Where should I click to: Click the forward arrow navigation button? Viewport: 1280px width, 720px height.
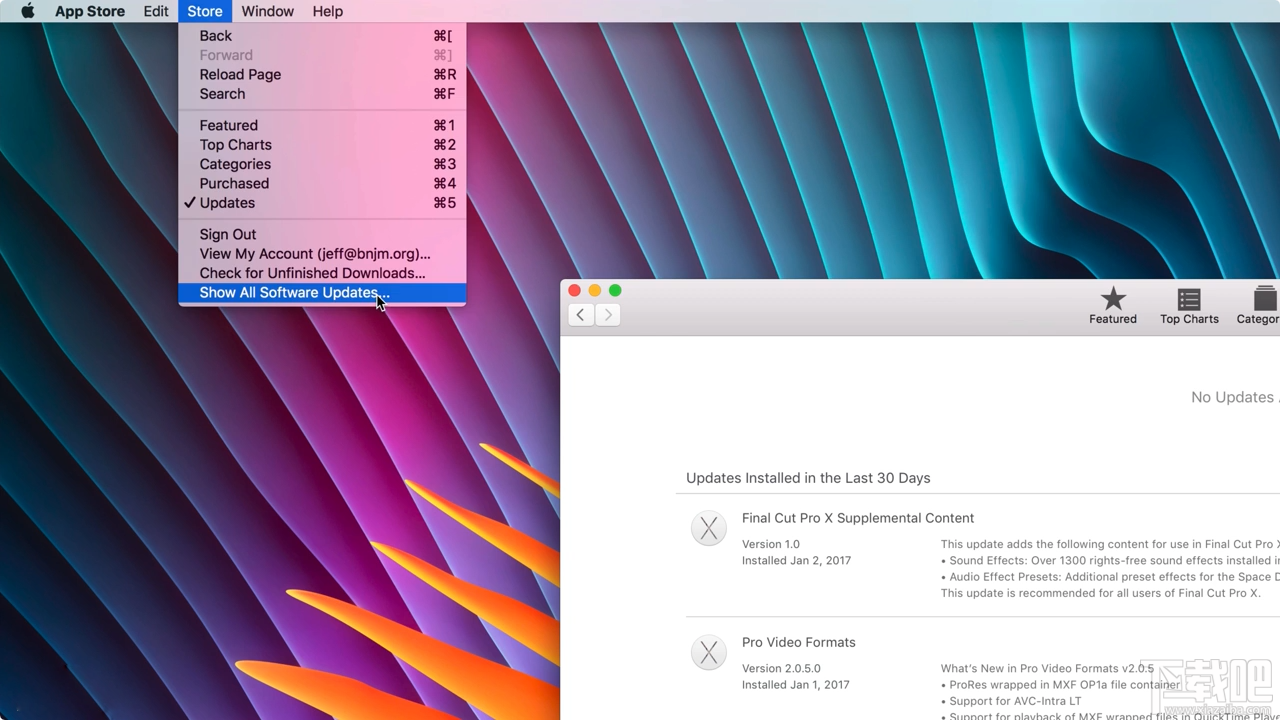(x=608, y=314)
